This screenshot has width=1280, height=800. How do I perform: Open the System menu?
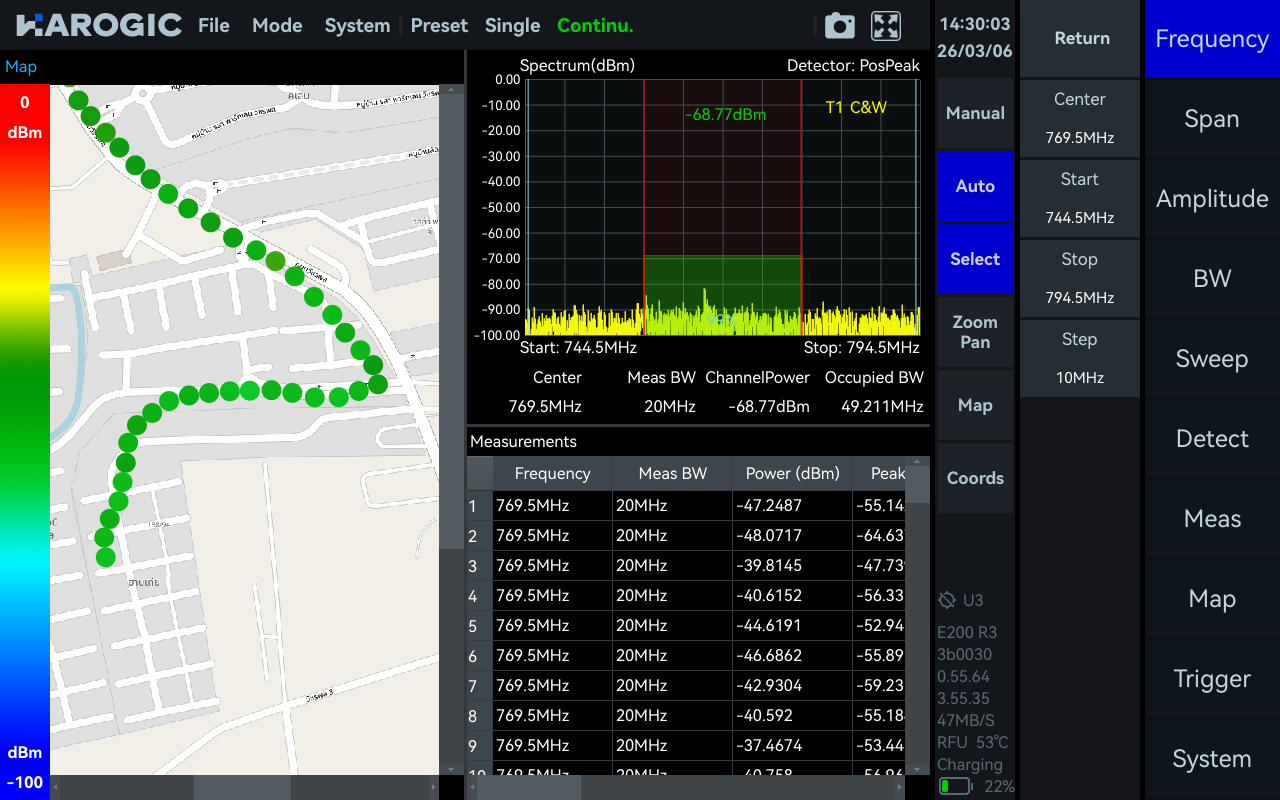coord(357,26)
